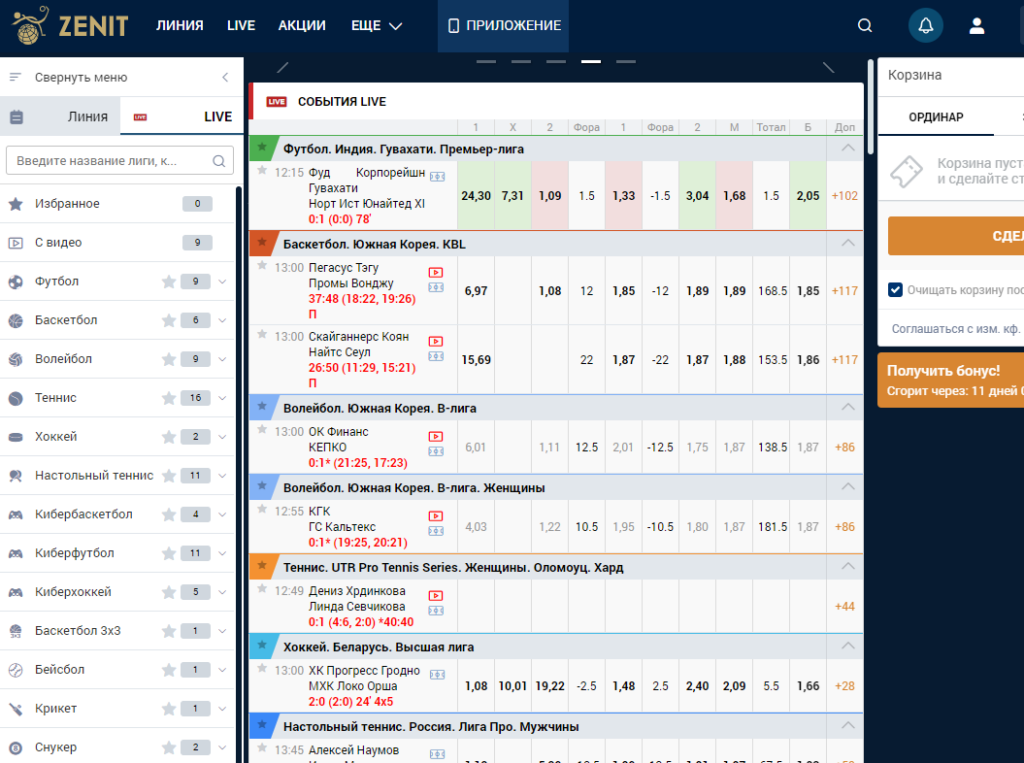Screen dimensions: 1024x763
Task: Open video stream for ОК Финанс match
Action: tap(436, 436)
